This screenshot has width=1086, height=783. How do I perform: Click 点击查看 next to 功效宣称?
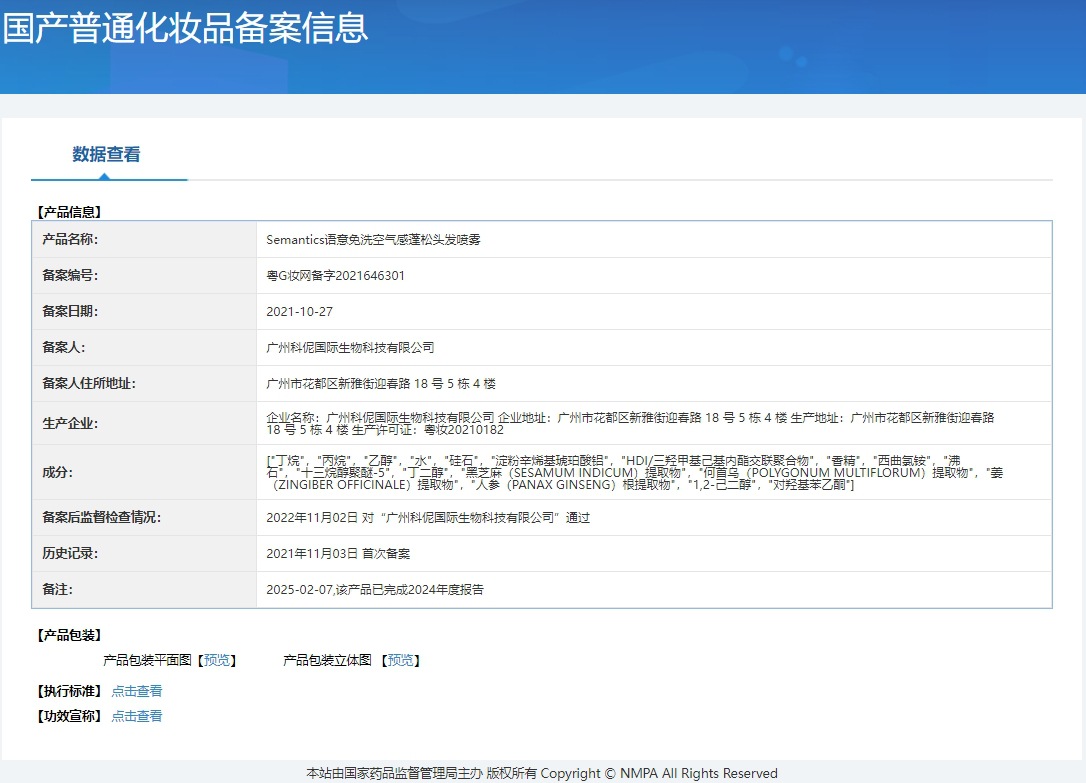136,716
